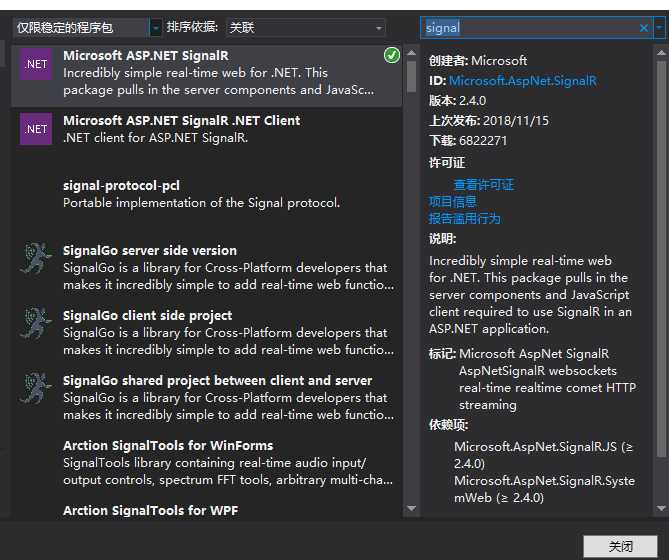Open the search box dropdown arrow

[x=659, y=28]
